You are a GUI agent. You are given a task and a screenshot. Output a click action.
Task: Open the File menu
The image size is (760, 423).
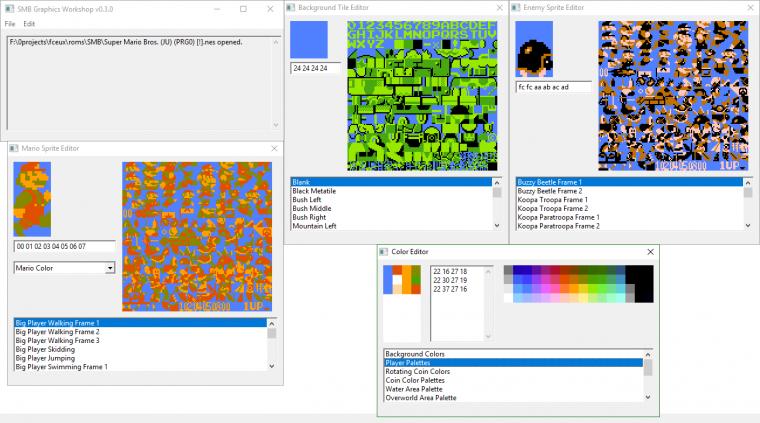10,23
